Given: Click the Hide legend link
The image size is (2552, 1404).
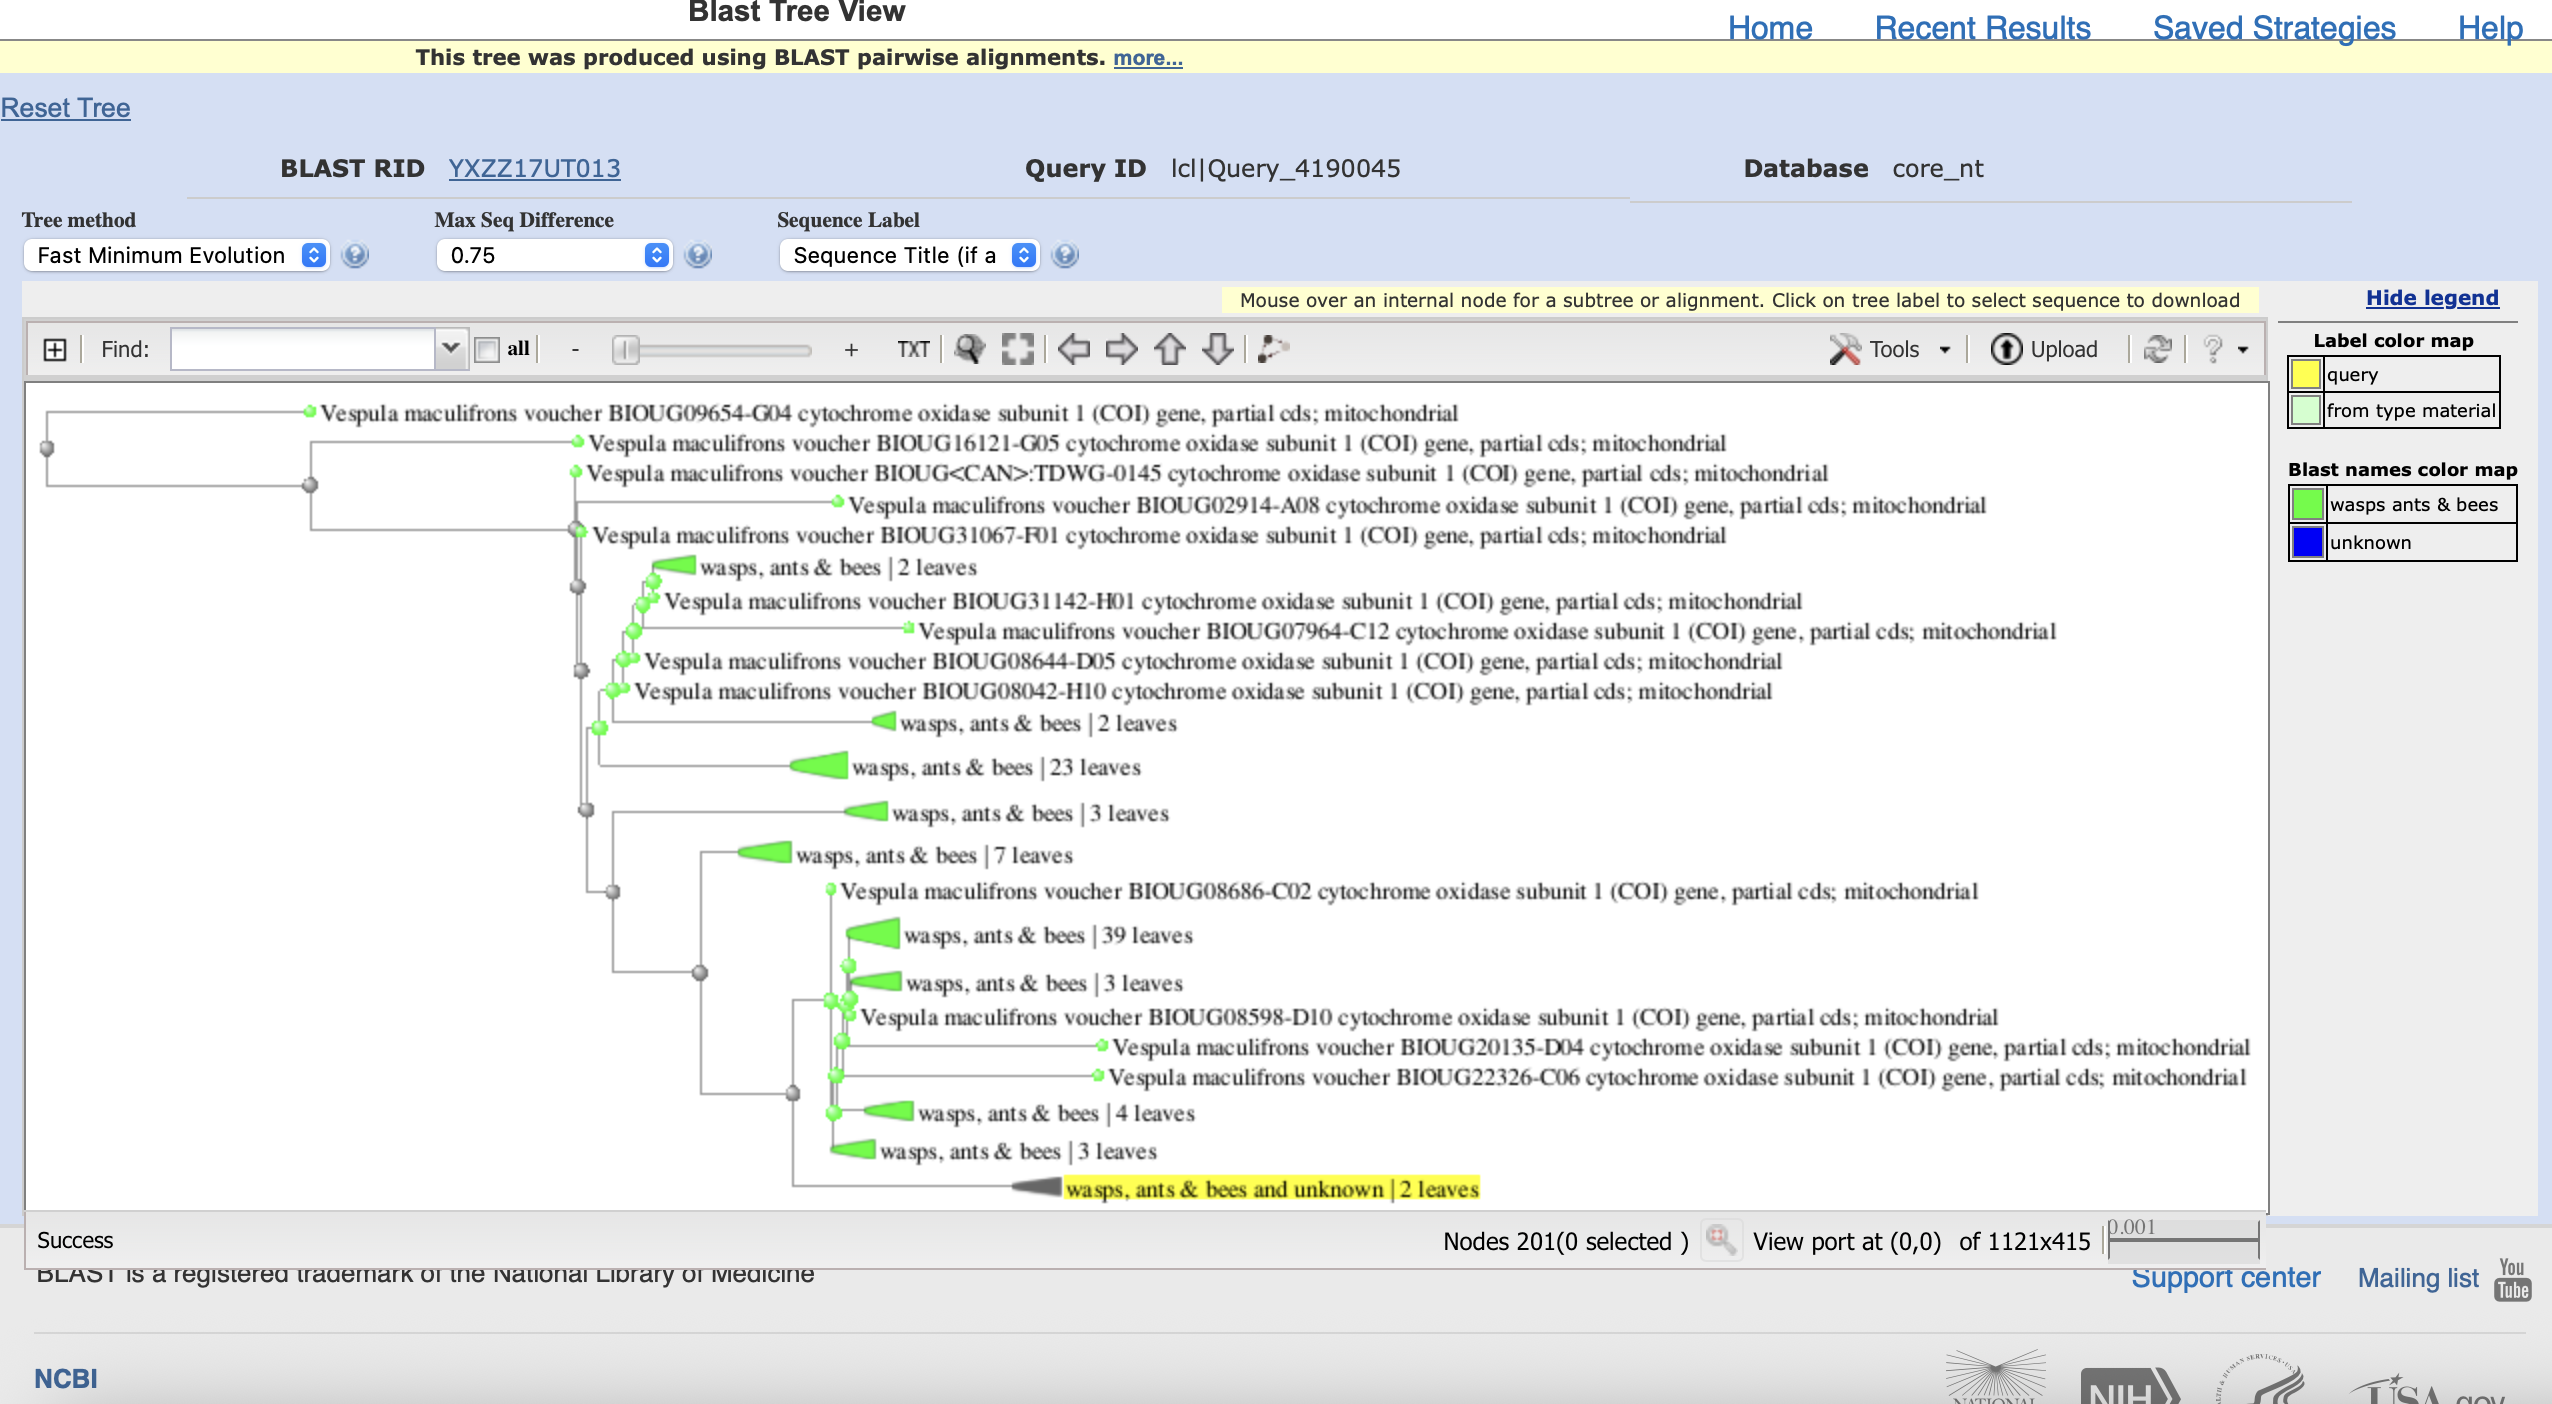Looking at the screenshot, I should point(2431,298).
